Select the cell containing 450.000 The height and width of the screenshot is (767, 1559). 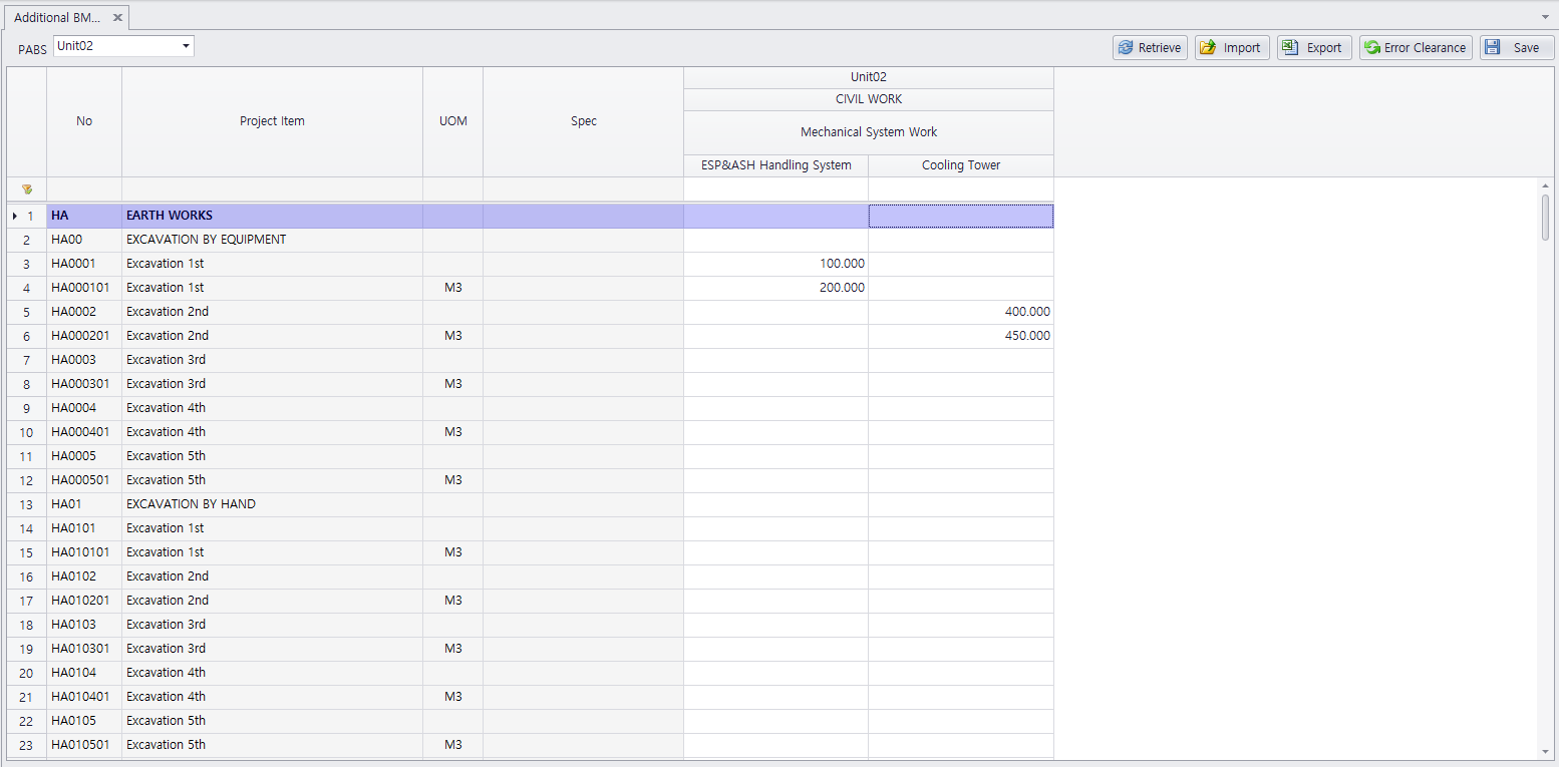click(x=960, y=336)
